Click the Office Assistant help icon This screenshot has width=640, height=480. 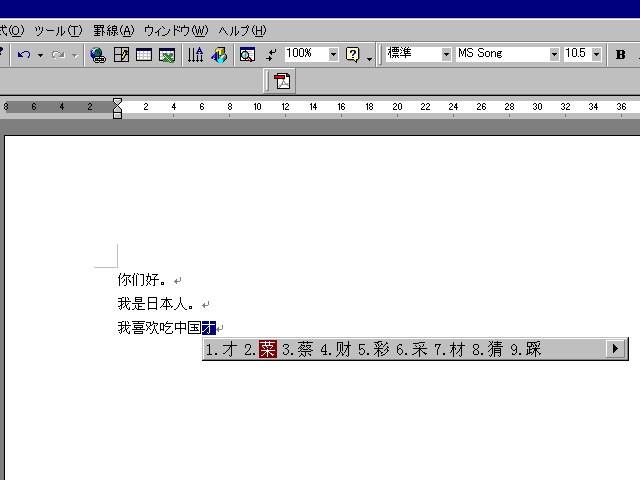coord(353,55)
